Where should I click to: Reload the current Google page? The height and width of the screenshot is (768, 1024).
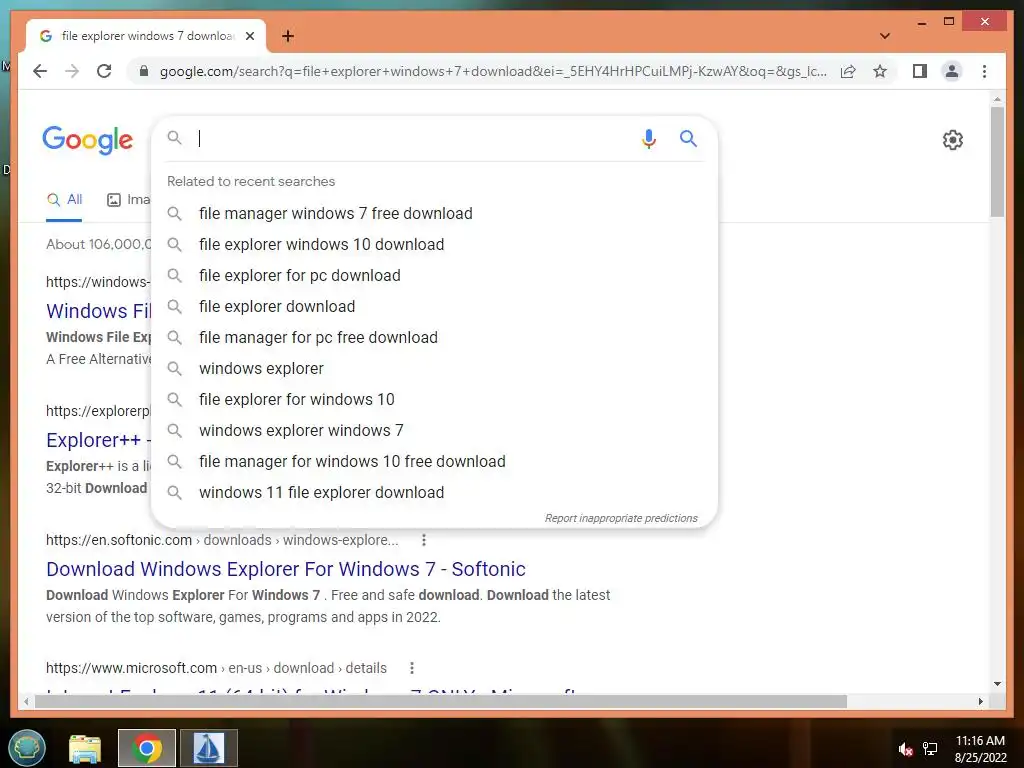click(104, 71)
